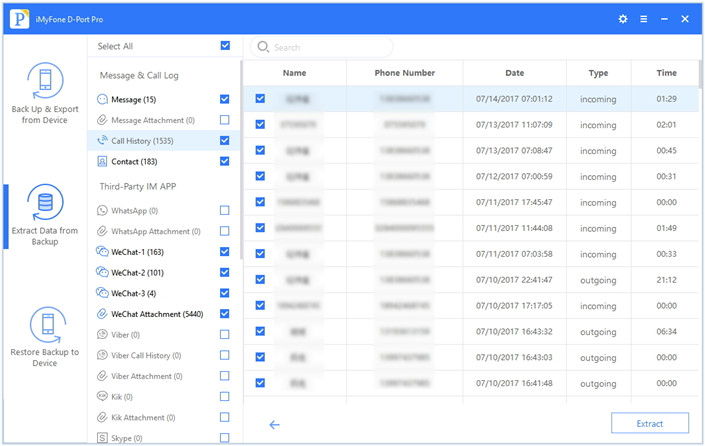This screenshot has width=705, height=446.
Task: Click the data type list scrollbar
Action: 241,160
